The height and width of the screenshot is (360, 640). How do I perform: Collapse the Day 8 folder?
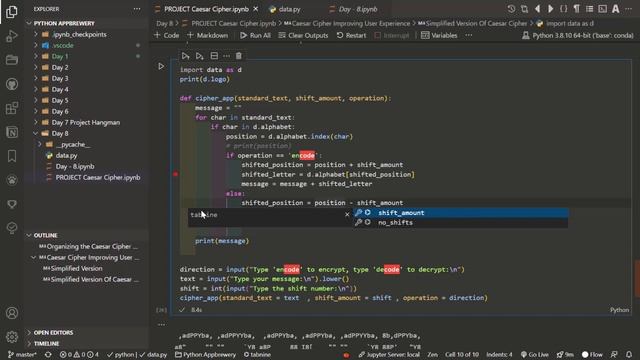(x=60, y=133)
